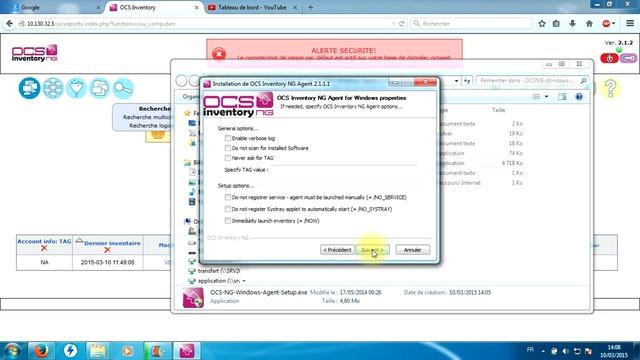
Task: Click the volume speaker icon in system tray
Action: click(565, 351)
